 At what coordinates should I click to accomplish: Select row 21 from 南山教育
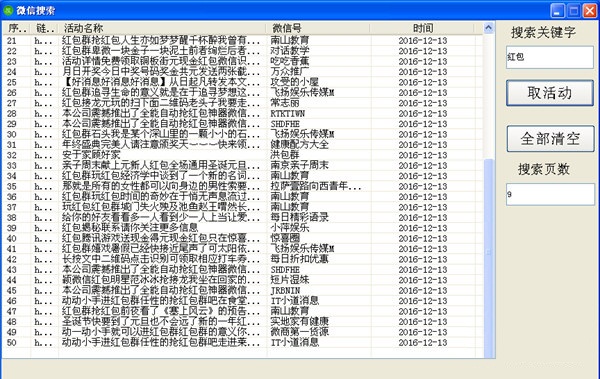243,41
